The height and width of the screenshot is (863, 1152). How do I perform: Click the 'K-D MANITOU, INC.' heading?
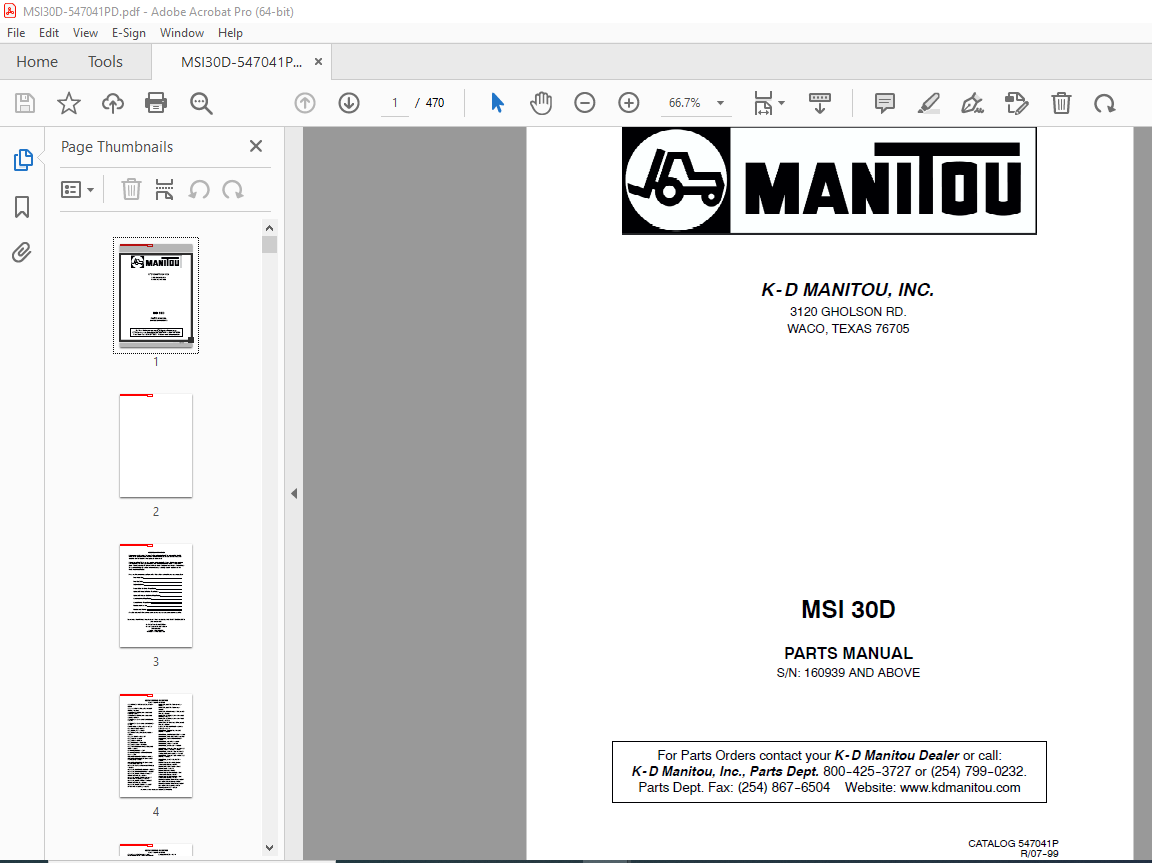coord(848,290)
